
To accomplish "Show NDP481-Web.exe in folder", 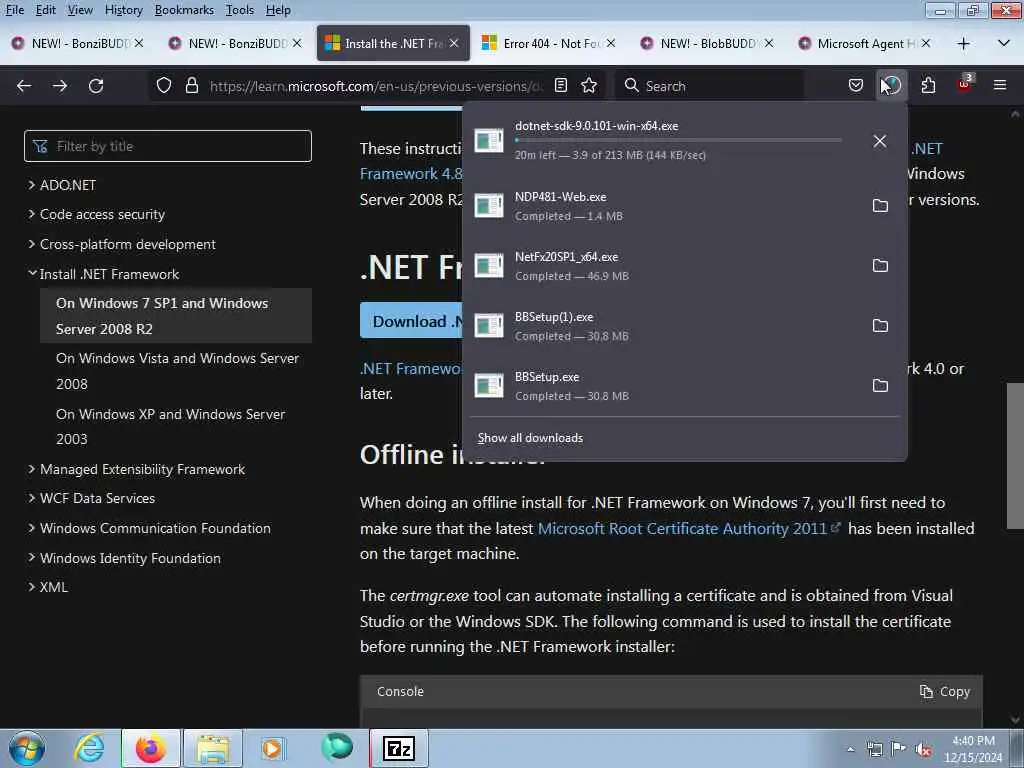I will point(880,206).
